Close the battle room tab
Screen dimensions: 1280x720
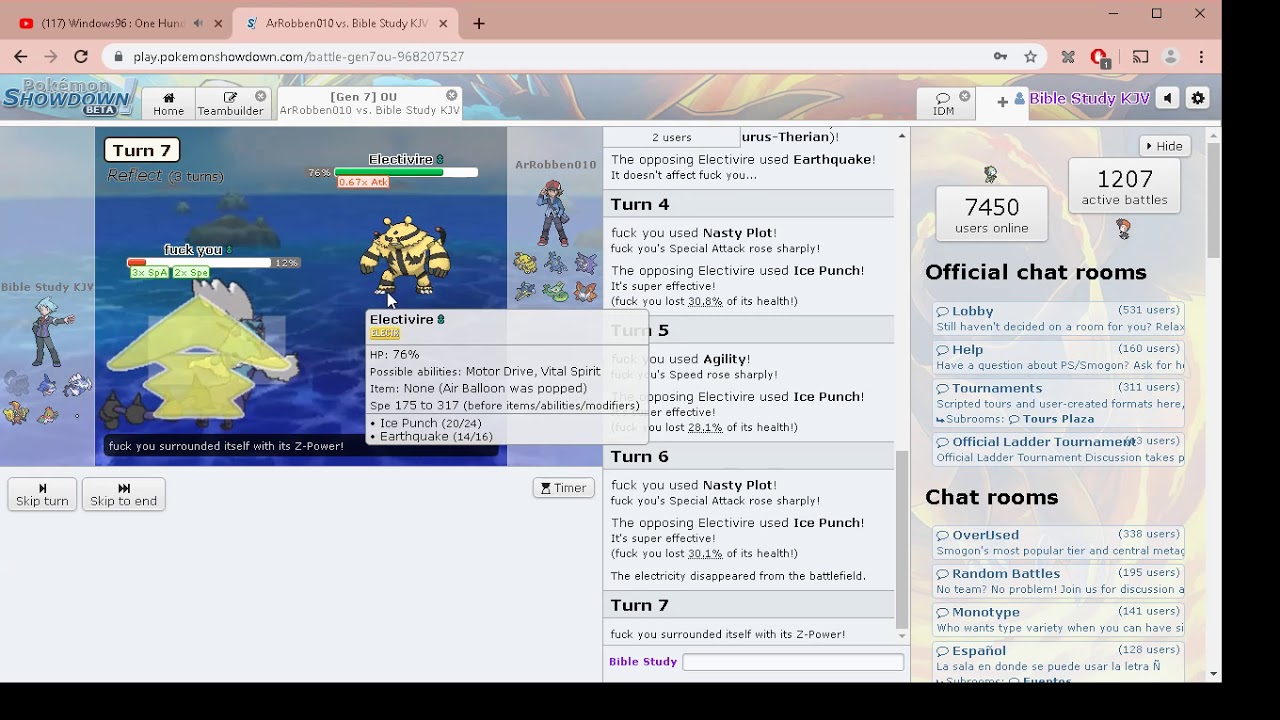452,96
